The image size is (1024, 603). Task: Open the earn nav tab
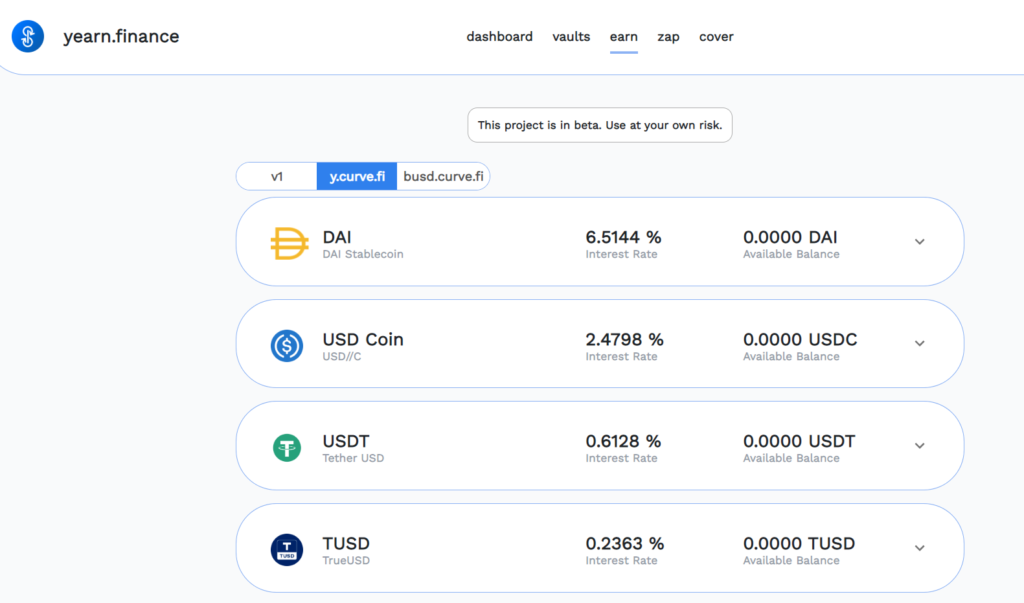click(x=624, y=37)
